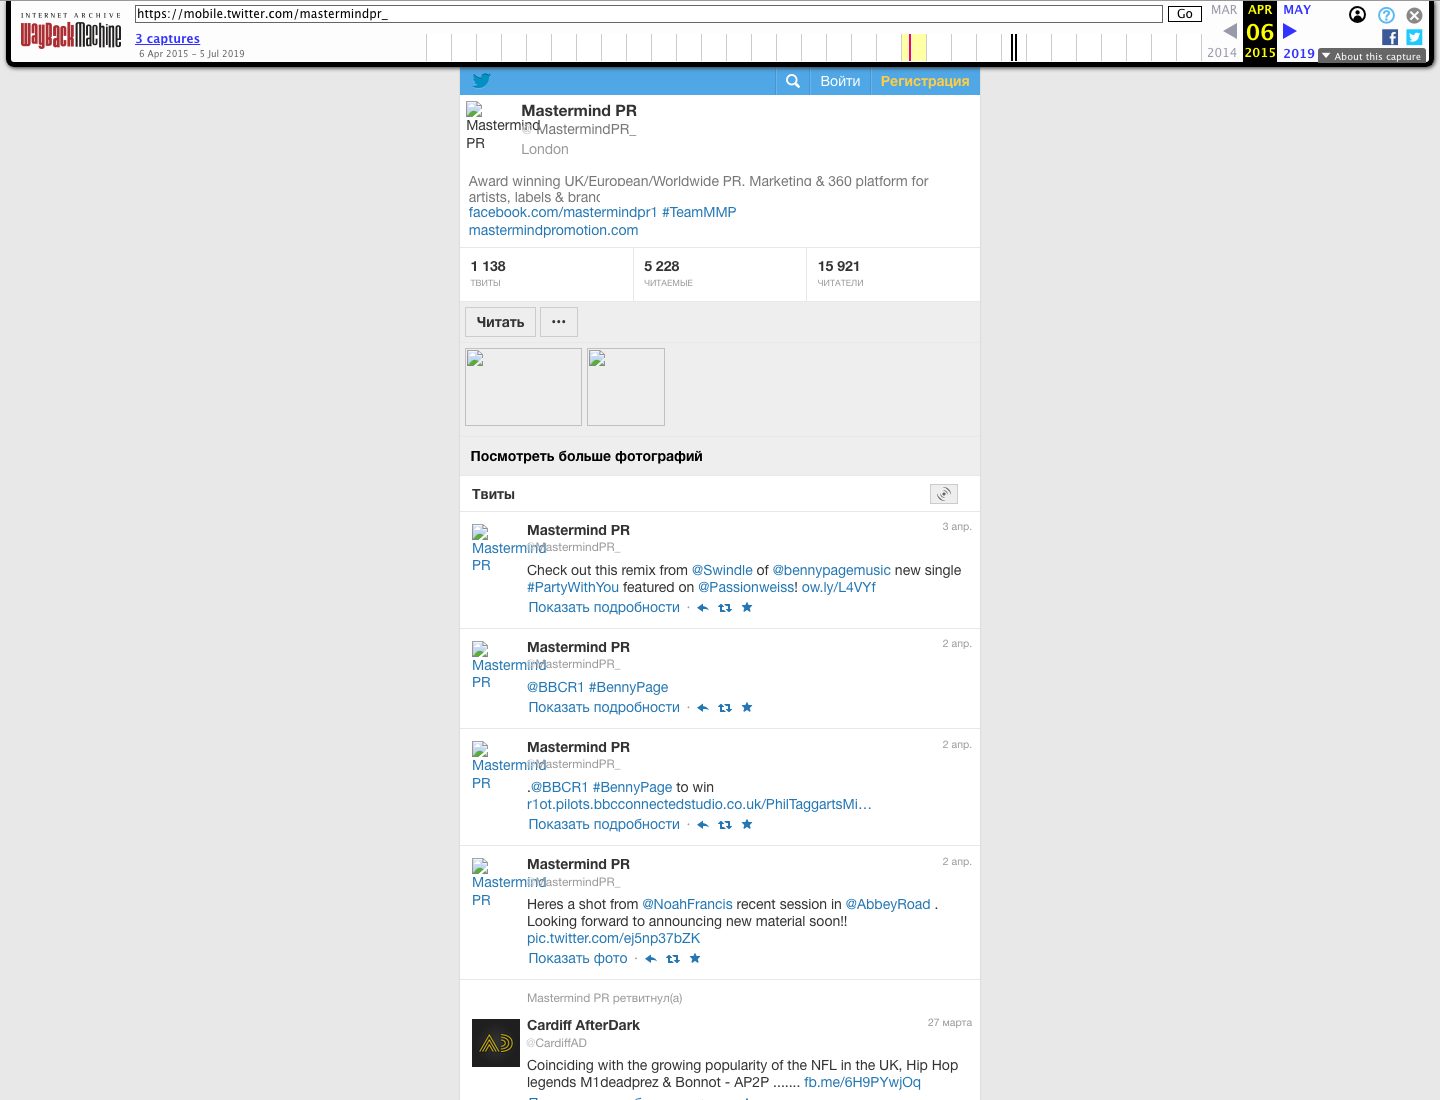Open #PartyWithYou hashtag link
Image resolution: width=1440 pixels, height=1100 pixels.
click(573, 587)
